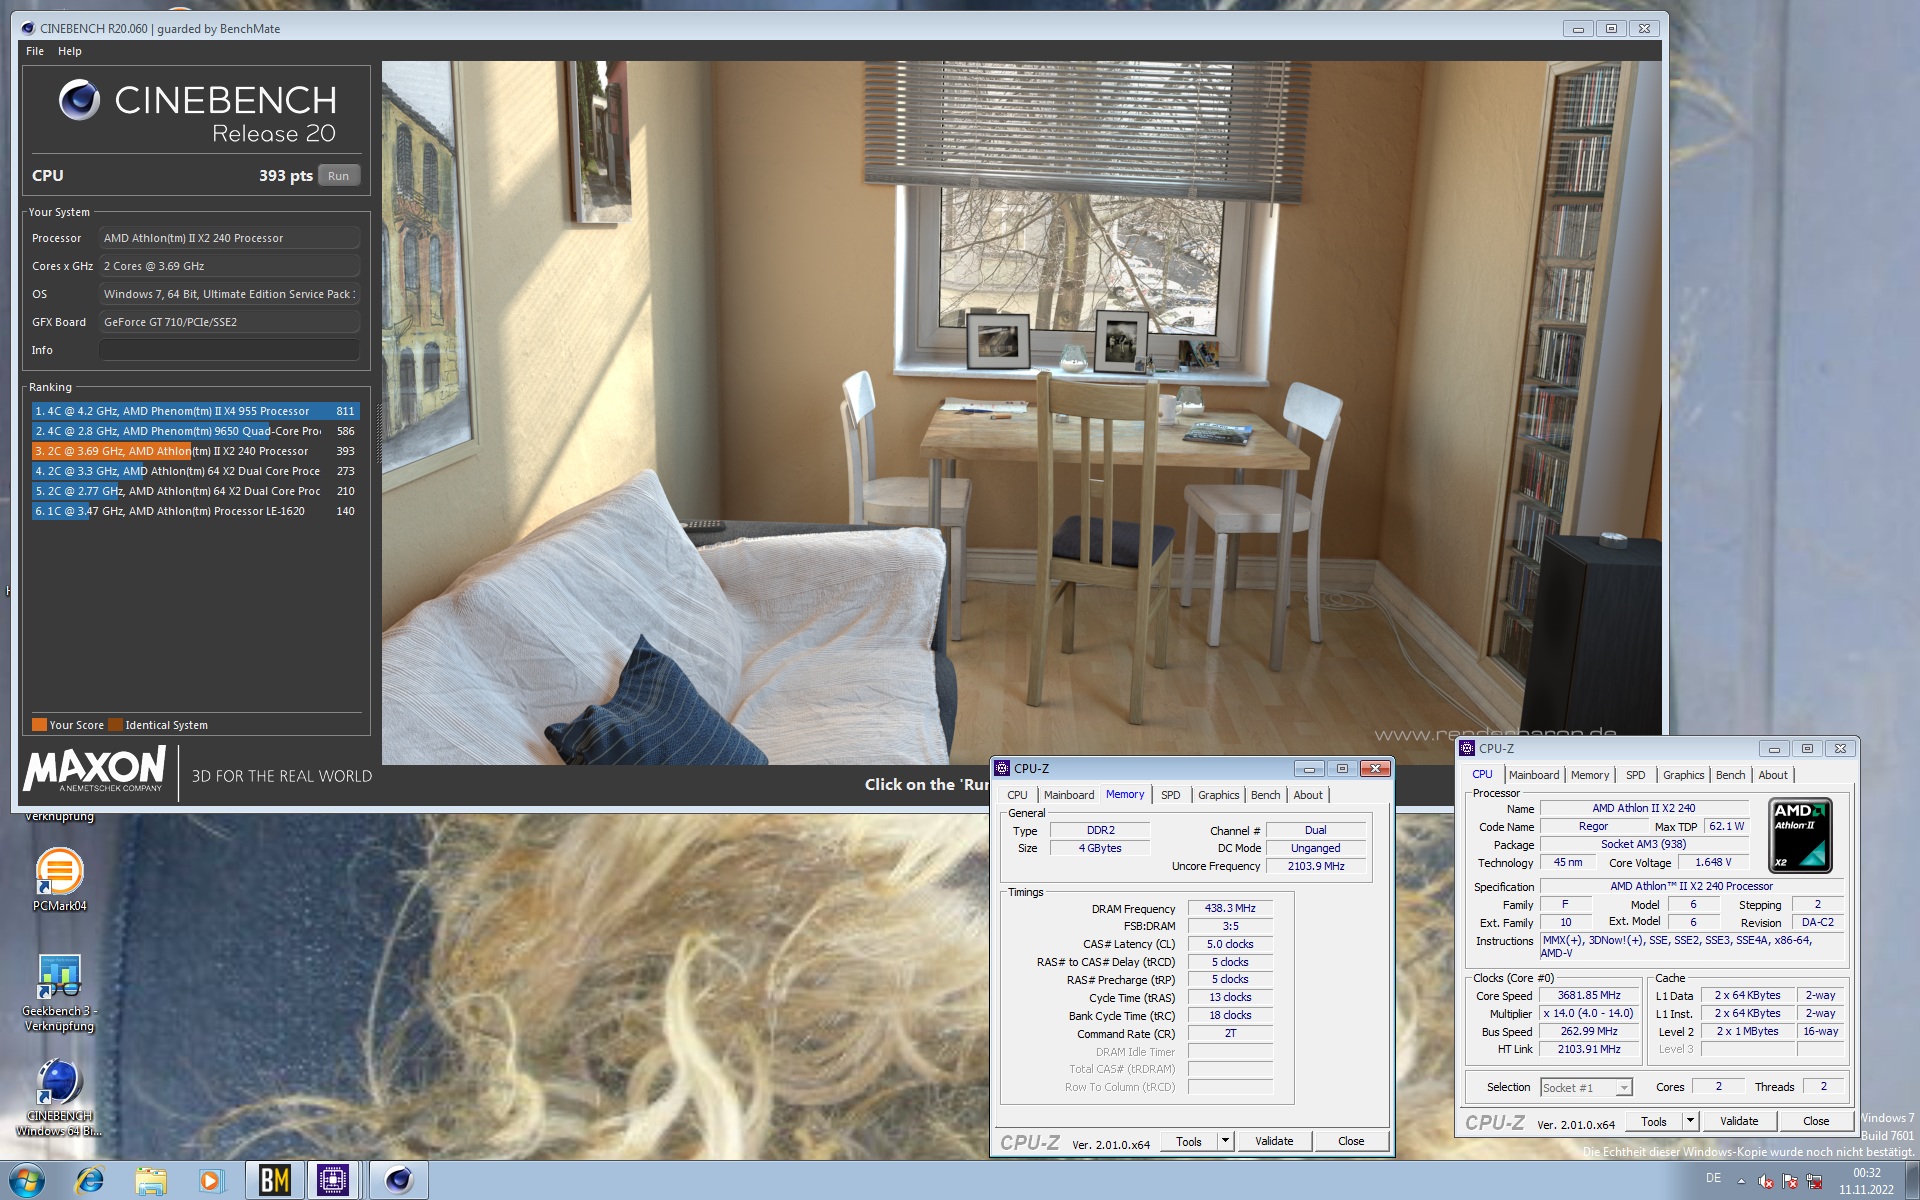
Task: Switch to BenchMate on taskbar
Action: [274, 1180]
